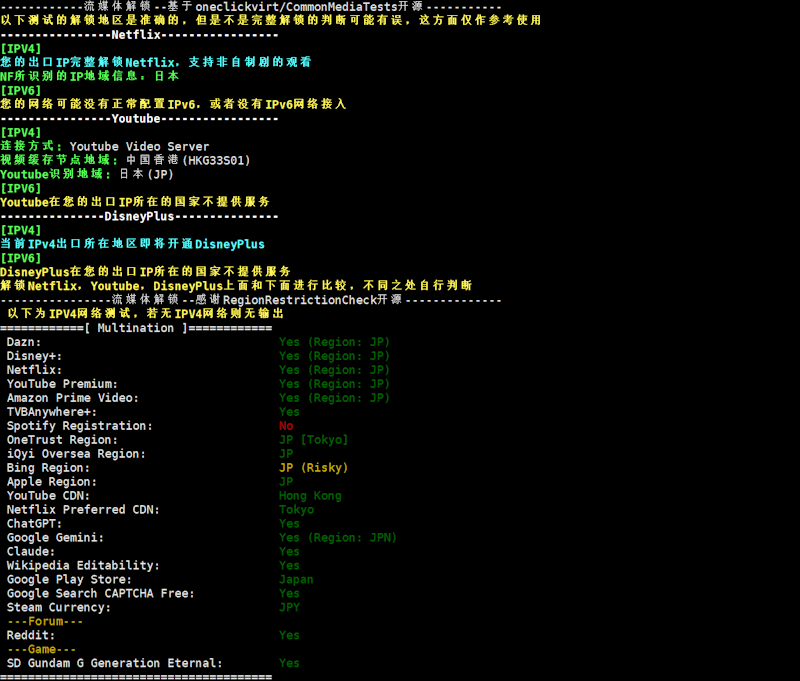Click the Google Gemini 'Yes (Region: JPN)' result

[x=338, y=538]
